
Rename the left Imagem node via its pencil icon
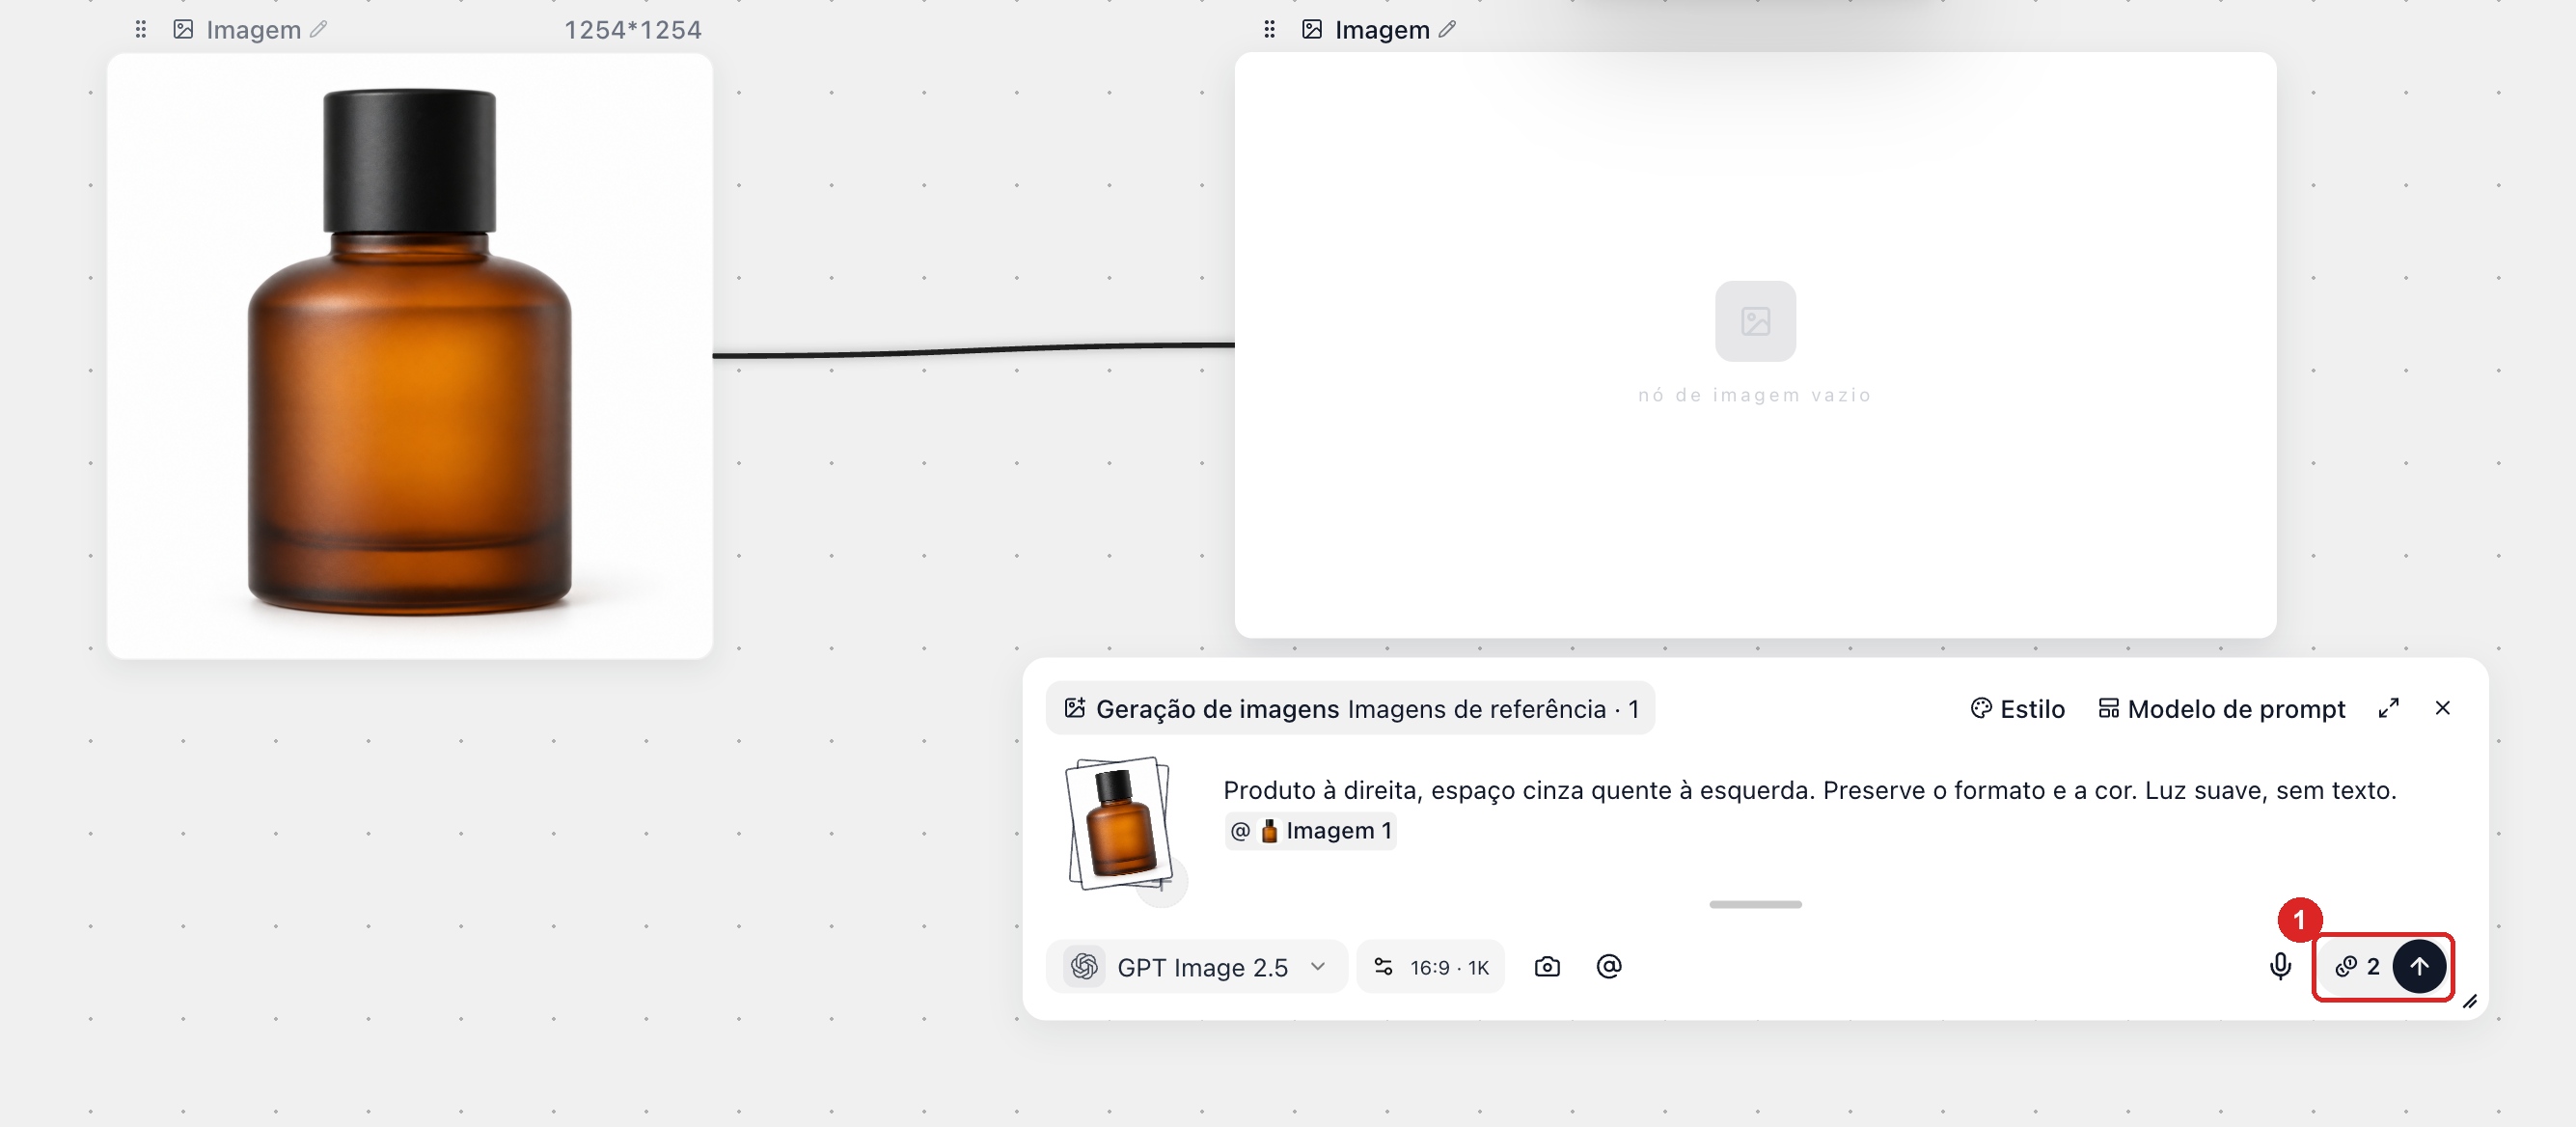(x=318, y=30)
